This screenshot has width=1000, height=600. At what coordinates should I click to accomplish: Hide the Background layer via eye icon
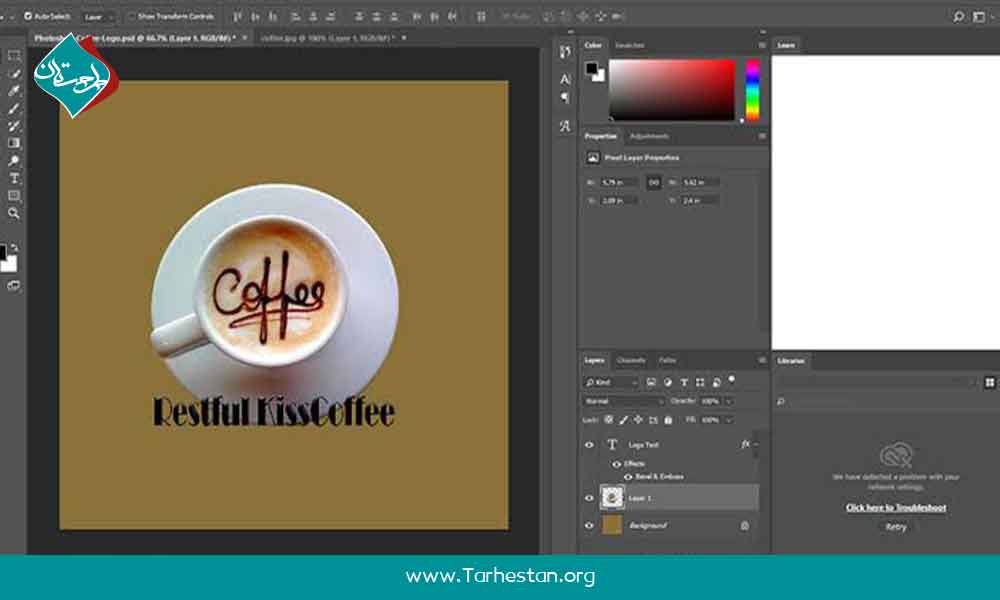(x=589, y=525)
